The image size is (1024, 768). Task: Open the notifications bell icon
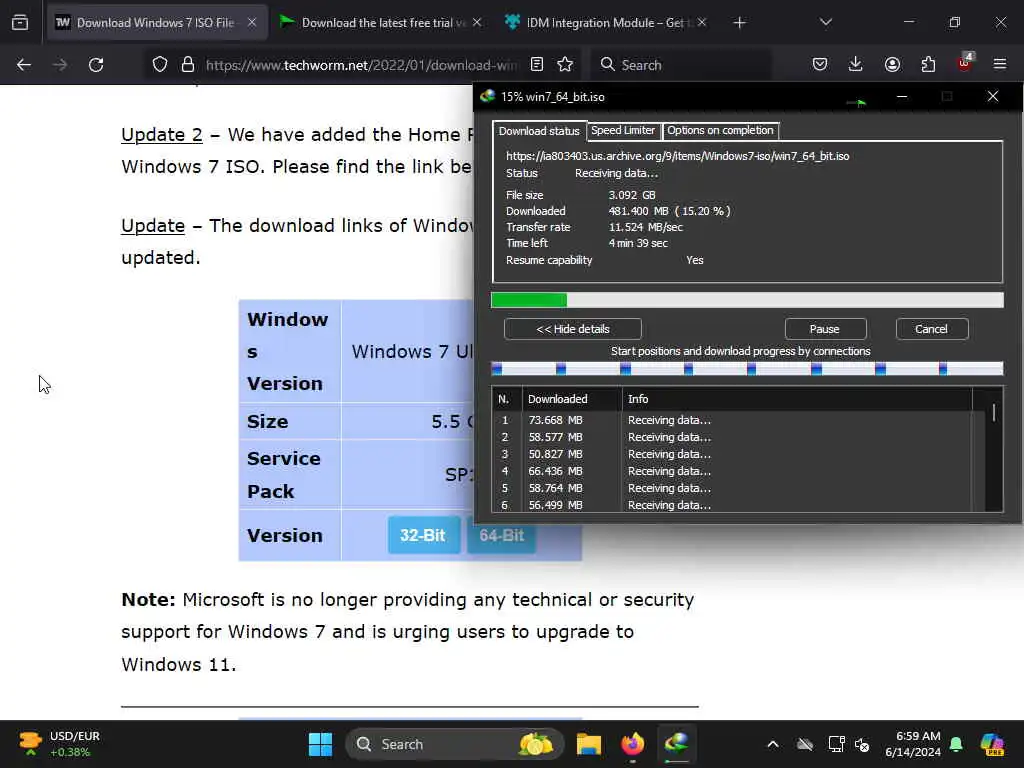pyautogui.click(x=957, y=744)
